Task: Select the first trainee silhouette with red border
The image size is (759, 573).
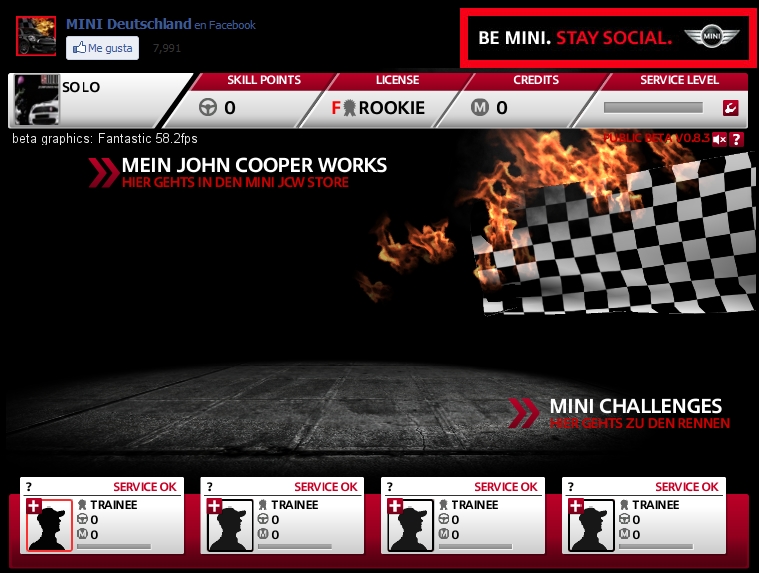Action: click(49, 526)
